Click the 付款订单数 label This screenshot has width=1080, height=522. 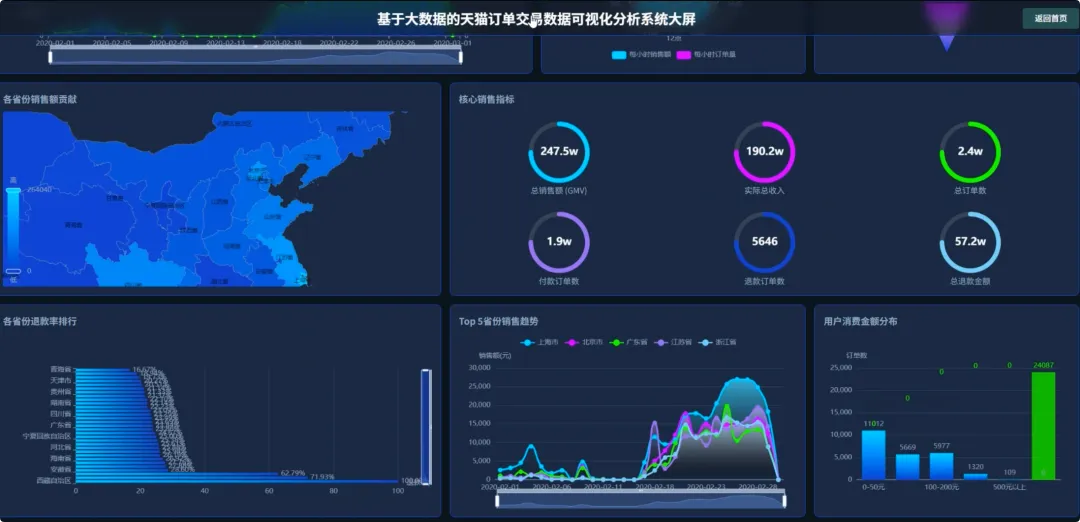click(559, 281)
